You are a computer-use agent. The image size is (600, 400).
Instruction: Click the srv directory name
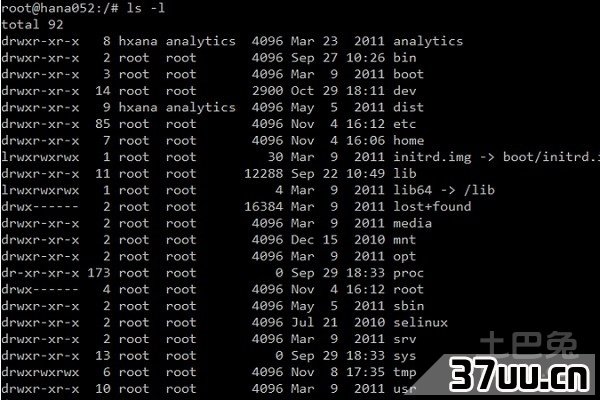[404, 339]
